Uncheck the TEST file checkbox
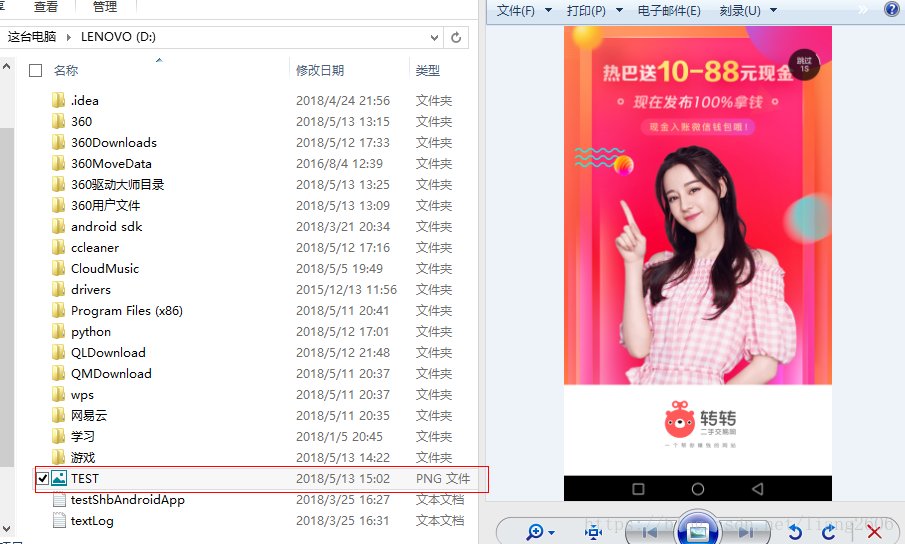Image resolution: width=905 pixels, height=544 pixels. [42, 478]
